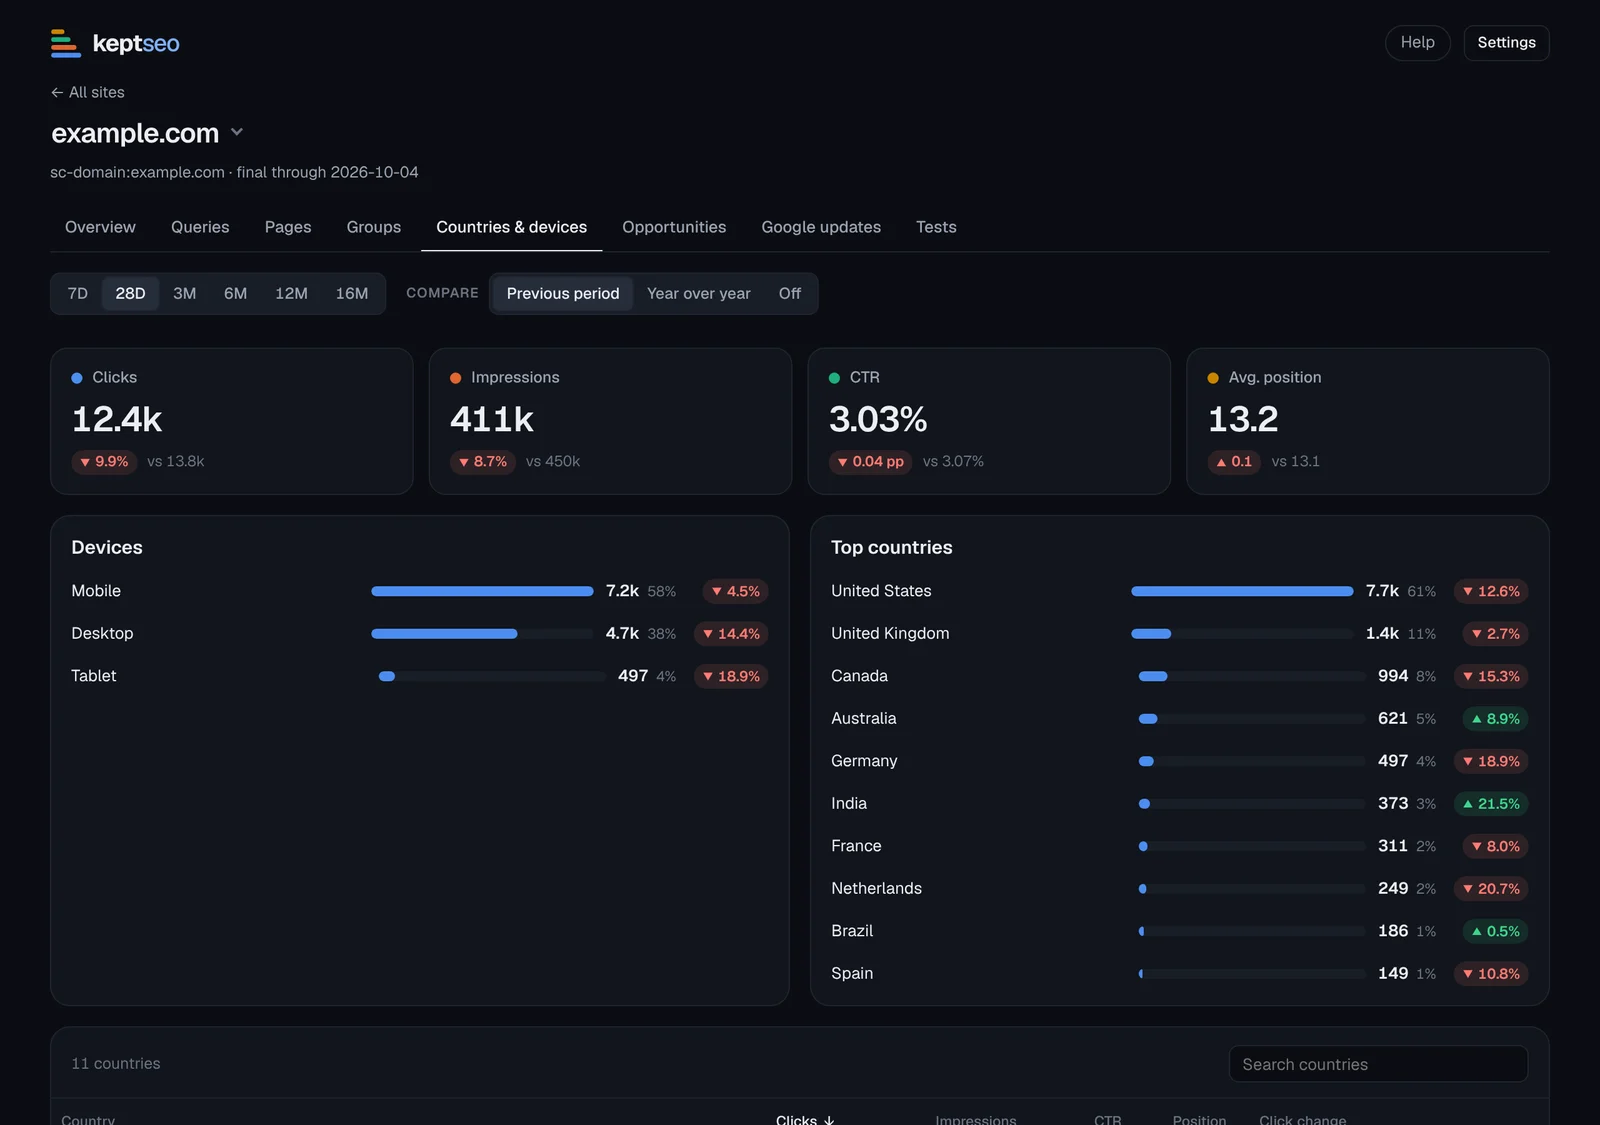Switch to the Pages tab
1600x1125 pixels.
pos(288,227)
